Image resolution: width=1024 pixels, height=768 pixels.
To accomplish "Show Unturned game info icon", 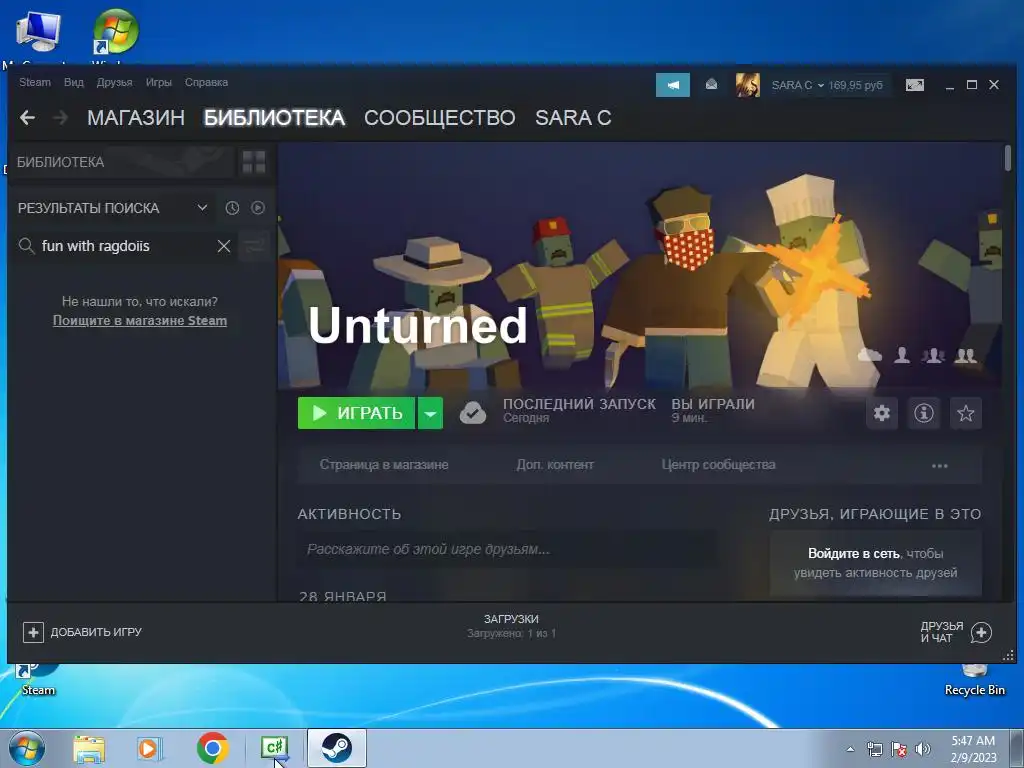I will point(923,413).
